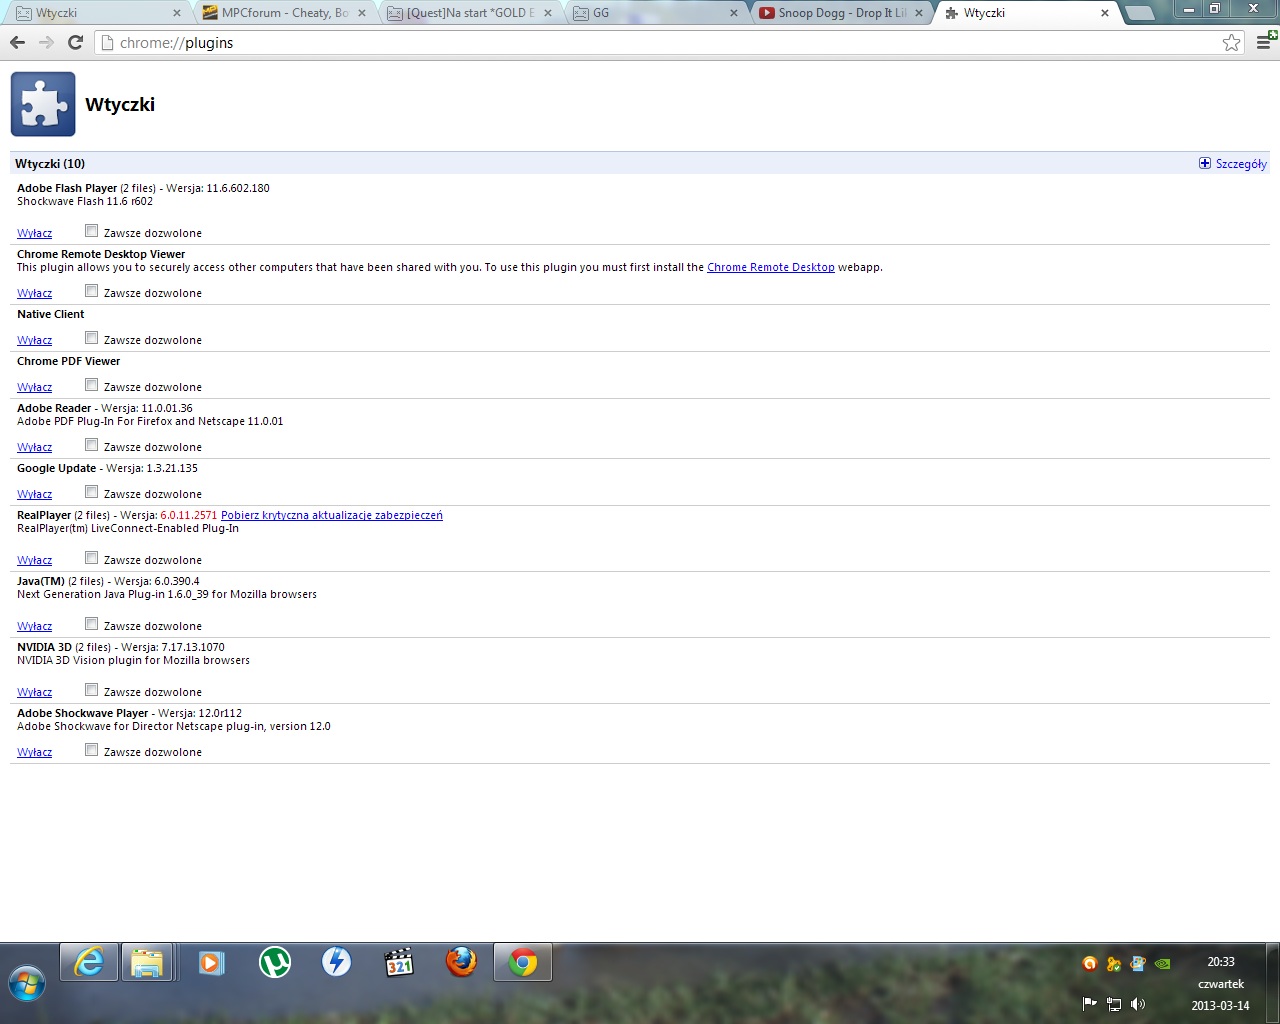Disable NVIDIA 3D via Wyłącz
The height and width of the screenshot is (1024, 1280).
(x=34, y=692)
